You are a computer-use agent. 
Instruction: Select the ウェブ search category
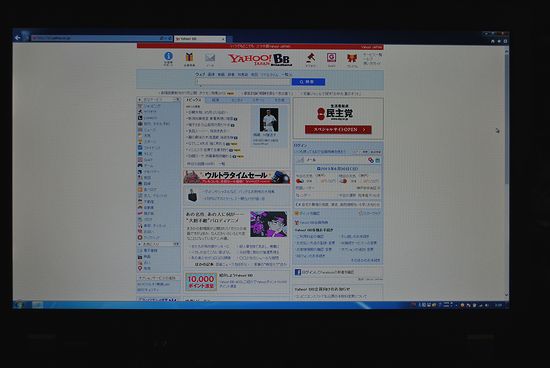tap(200, 74)
